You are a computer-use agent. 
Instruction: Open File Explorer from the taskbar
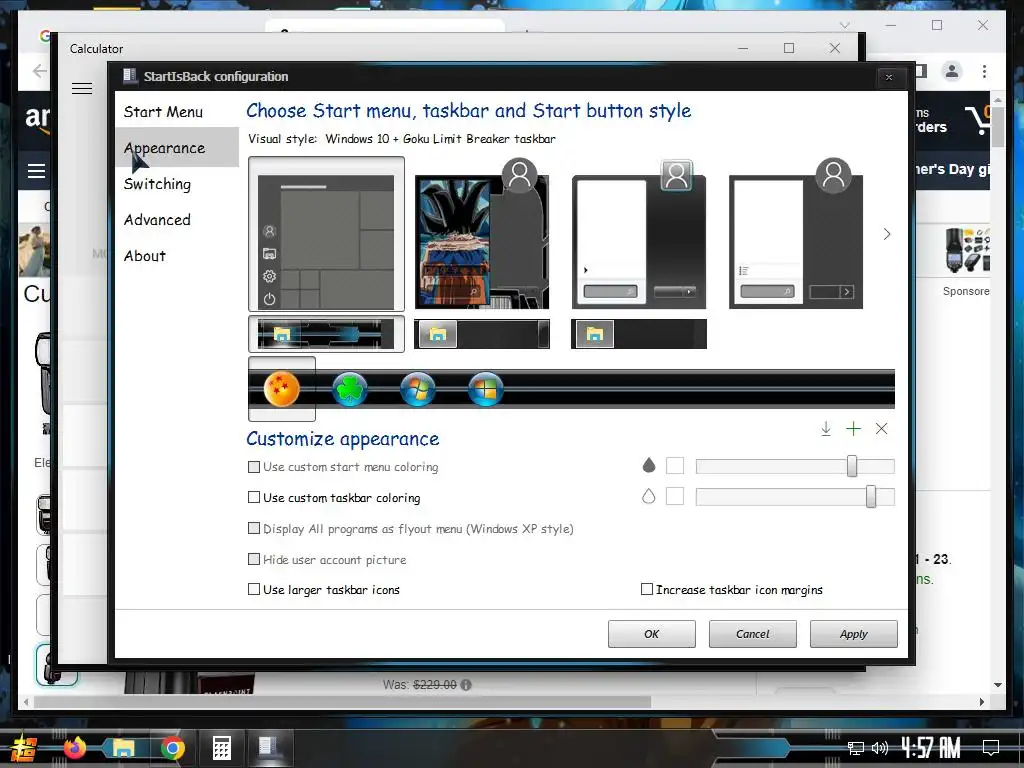123,748
